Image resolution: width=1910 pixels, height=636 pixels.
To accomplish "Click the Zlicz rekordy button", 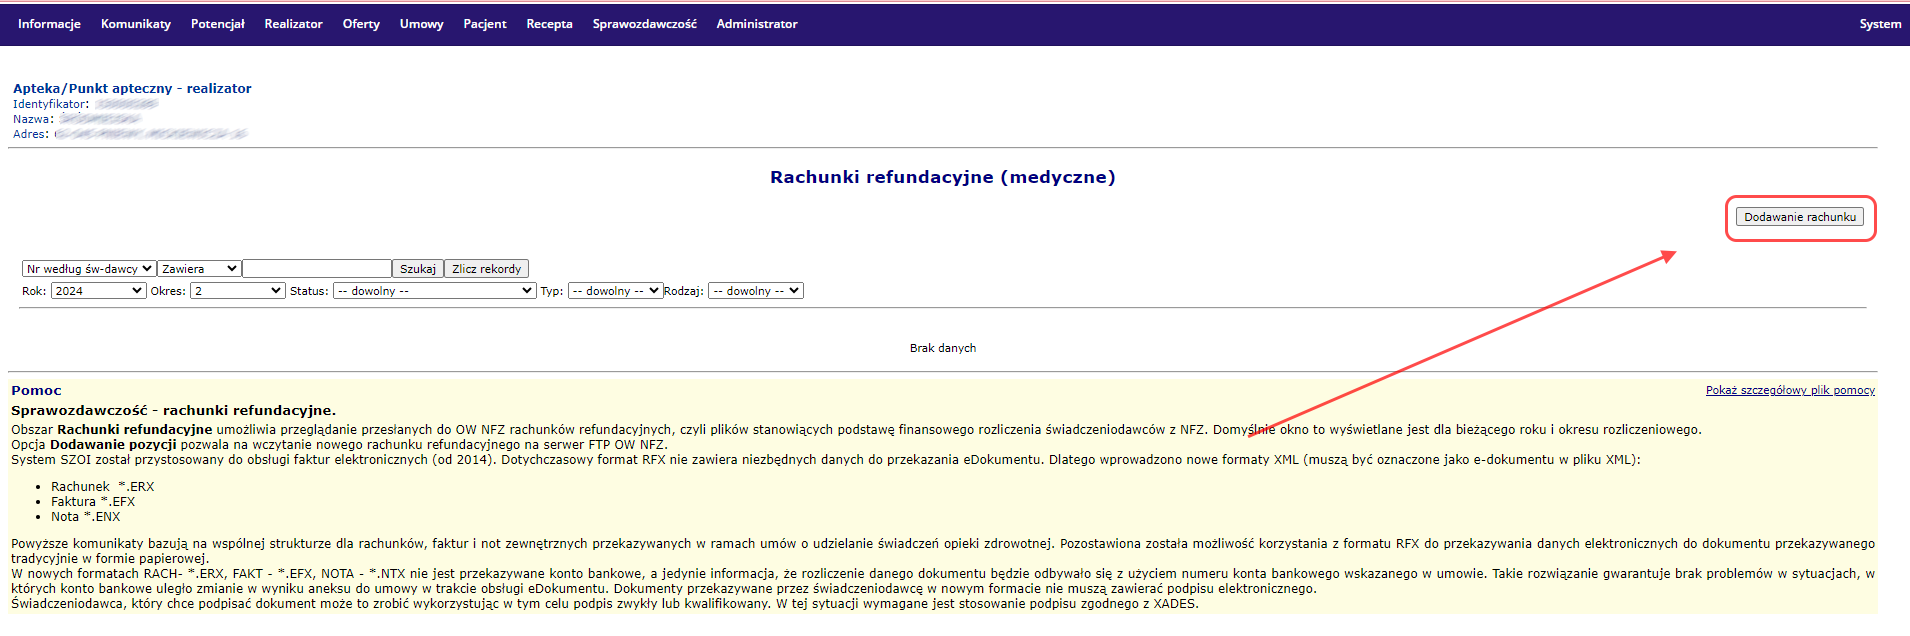I will click(x=486, y=269).
